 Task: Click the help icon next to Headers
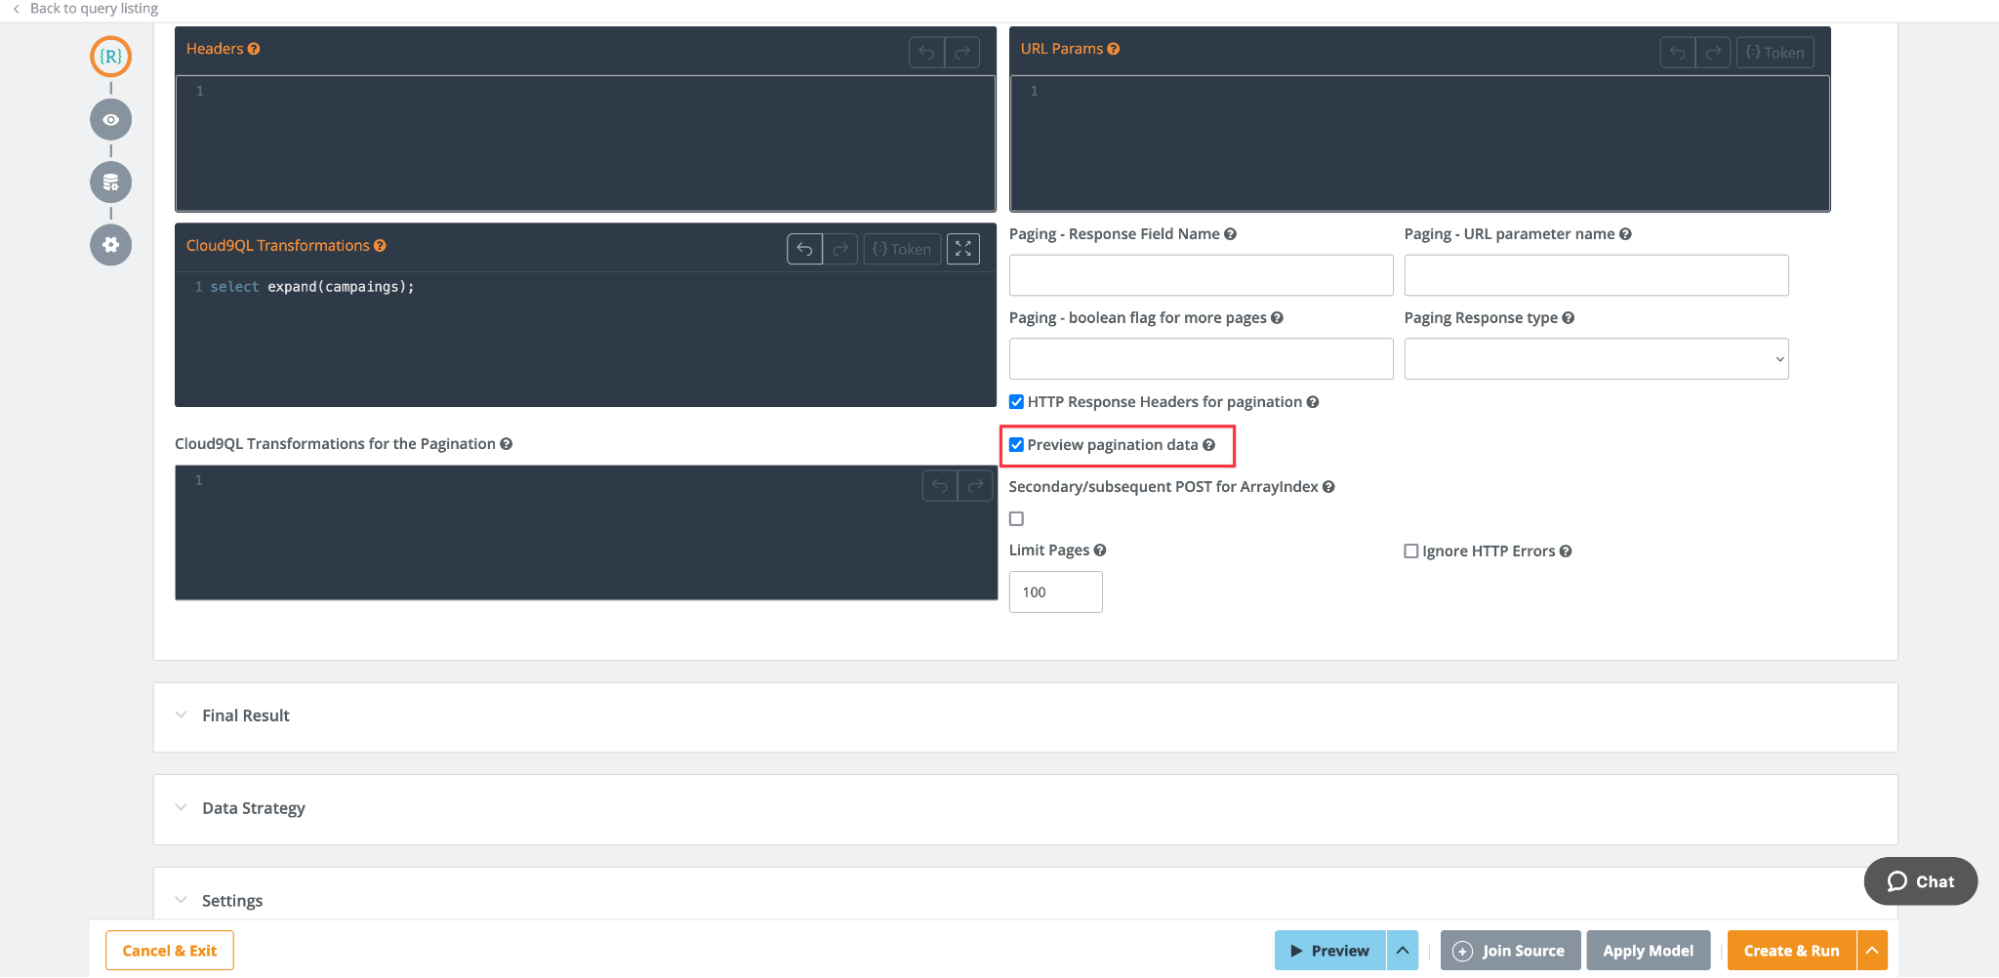click(254, 49)
